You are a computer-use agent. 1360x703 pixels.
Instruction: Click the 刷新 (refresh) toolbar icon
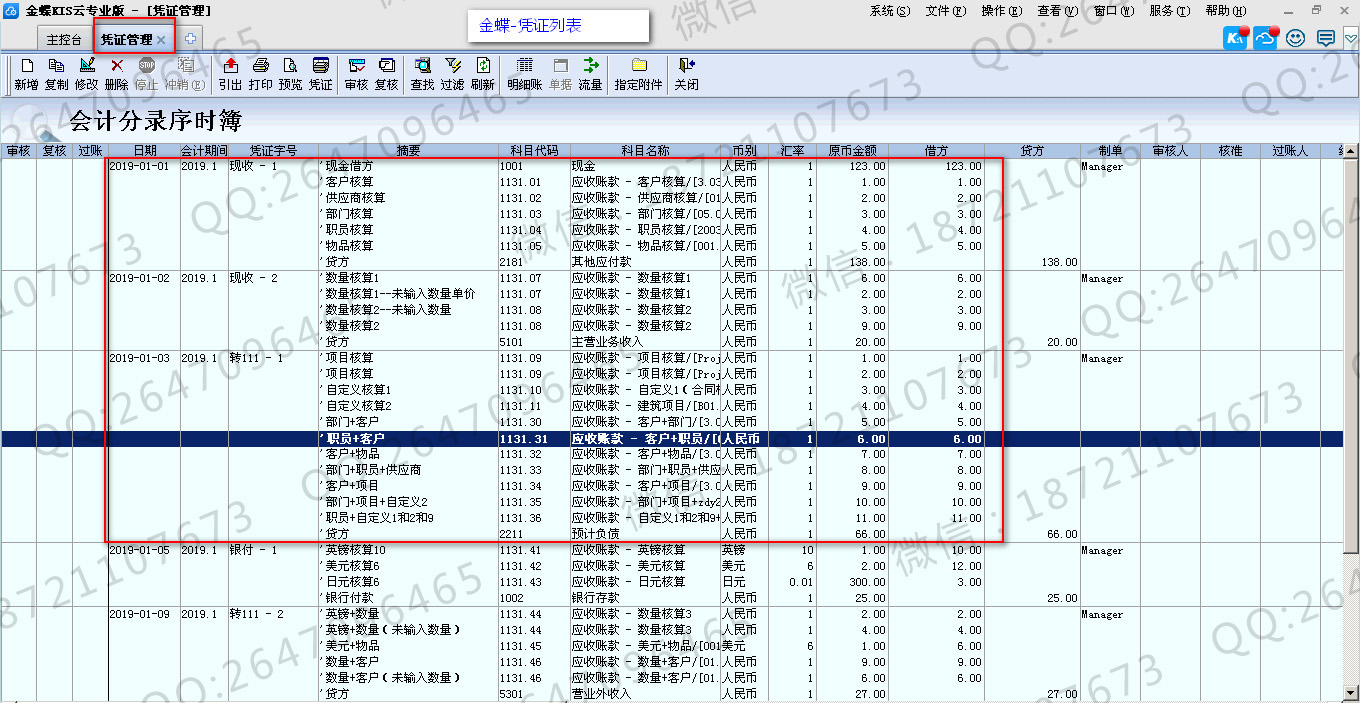coord(482,66)
